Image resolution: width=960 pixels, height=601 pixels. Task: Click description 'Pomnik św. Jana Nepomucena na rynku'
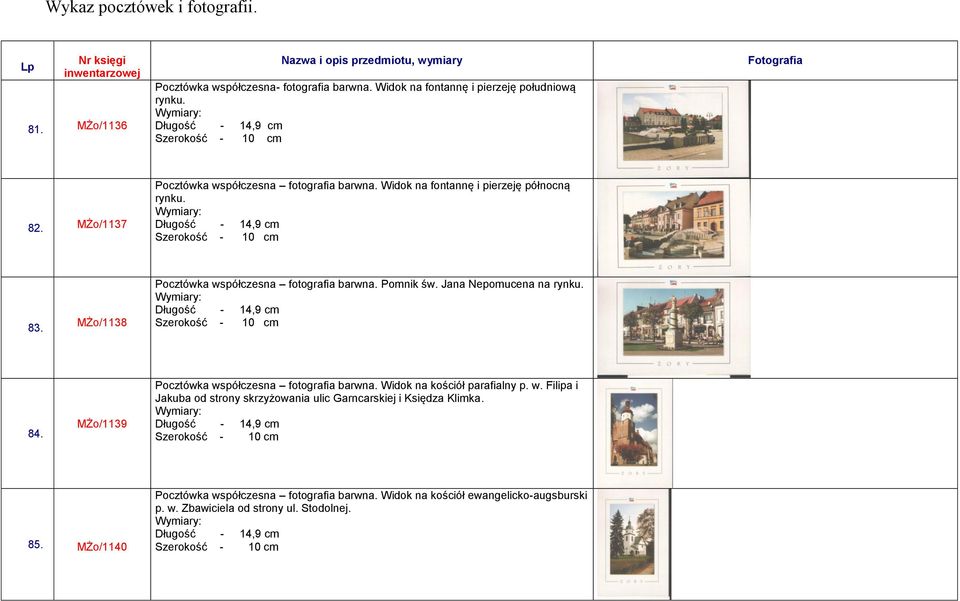point(369,284)
